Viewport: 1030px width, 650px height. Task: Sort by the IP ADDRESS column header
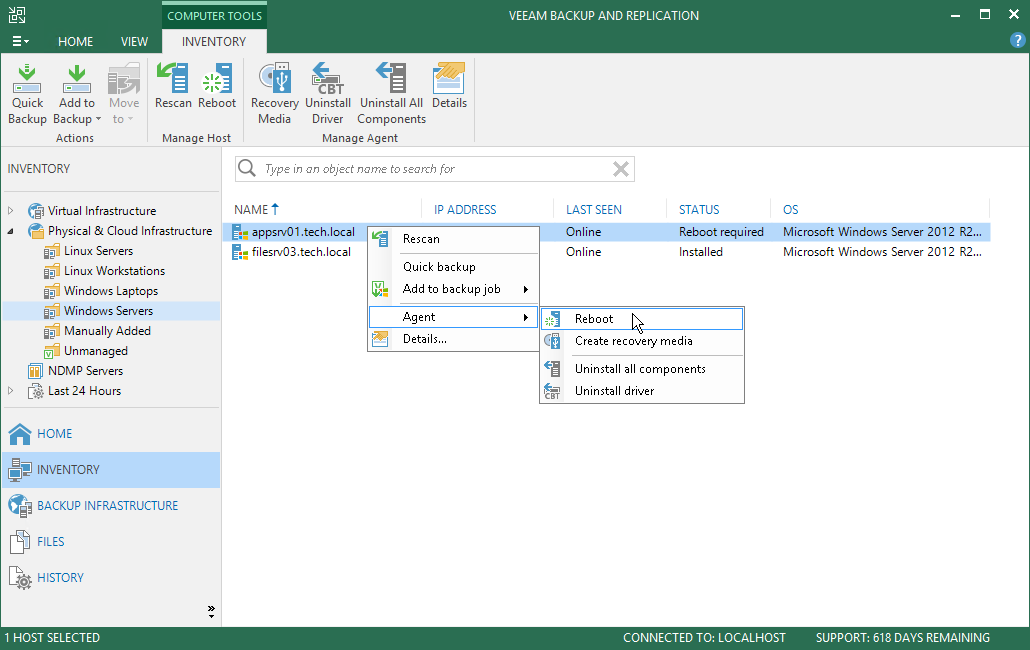click(x=465, y=210)
